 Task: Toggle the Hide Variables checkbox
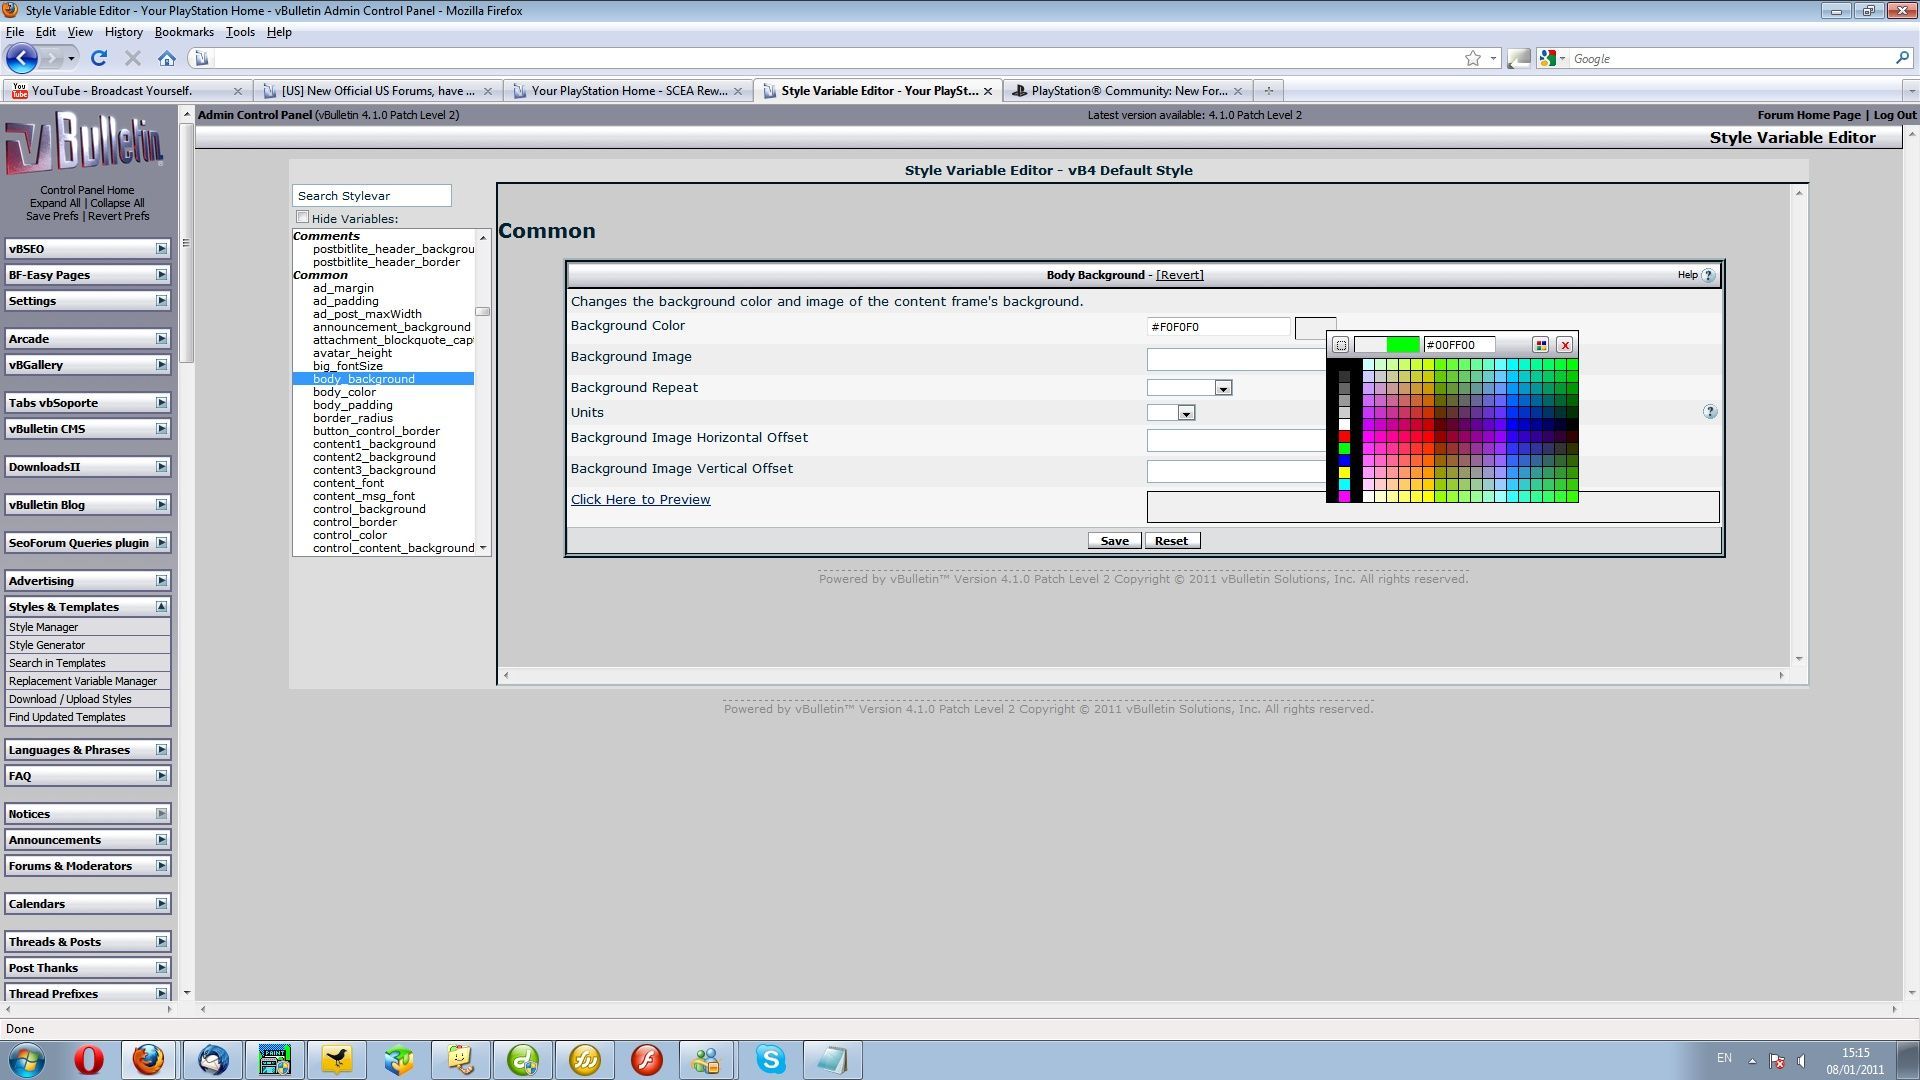tap(302, 217)
